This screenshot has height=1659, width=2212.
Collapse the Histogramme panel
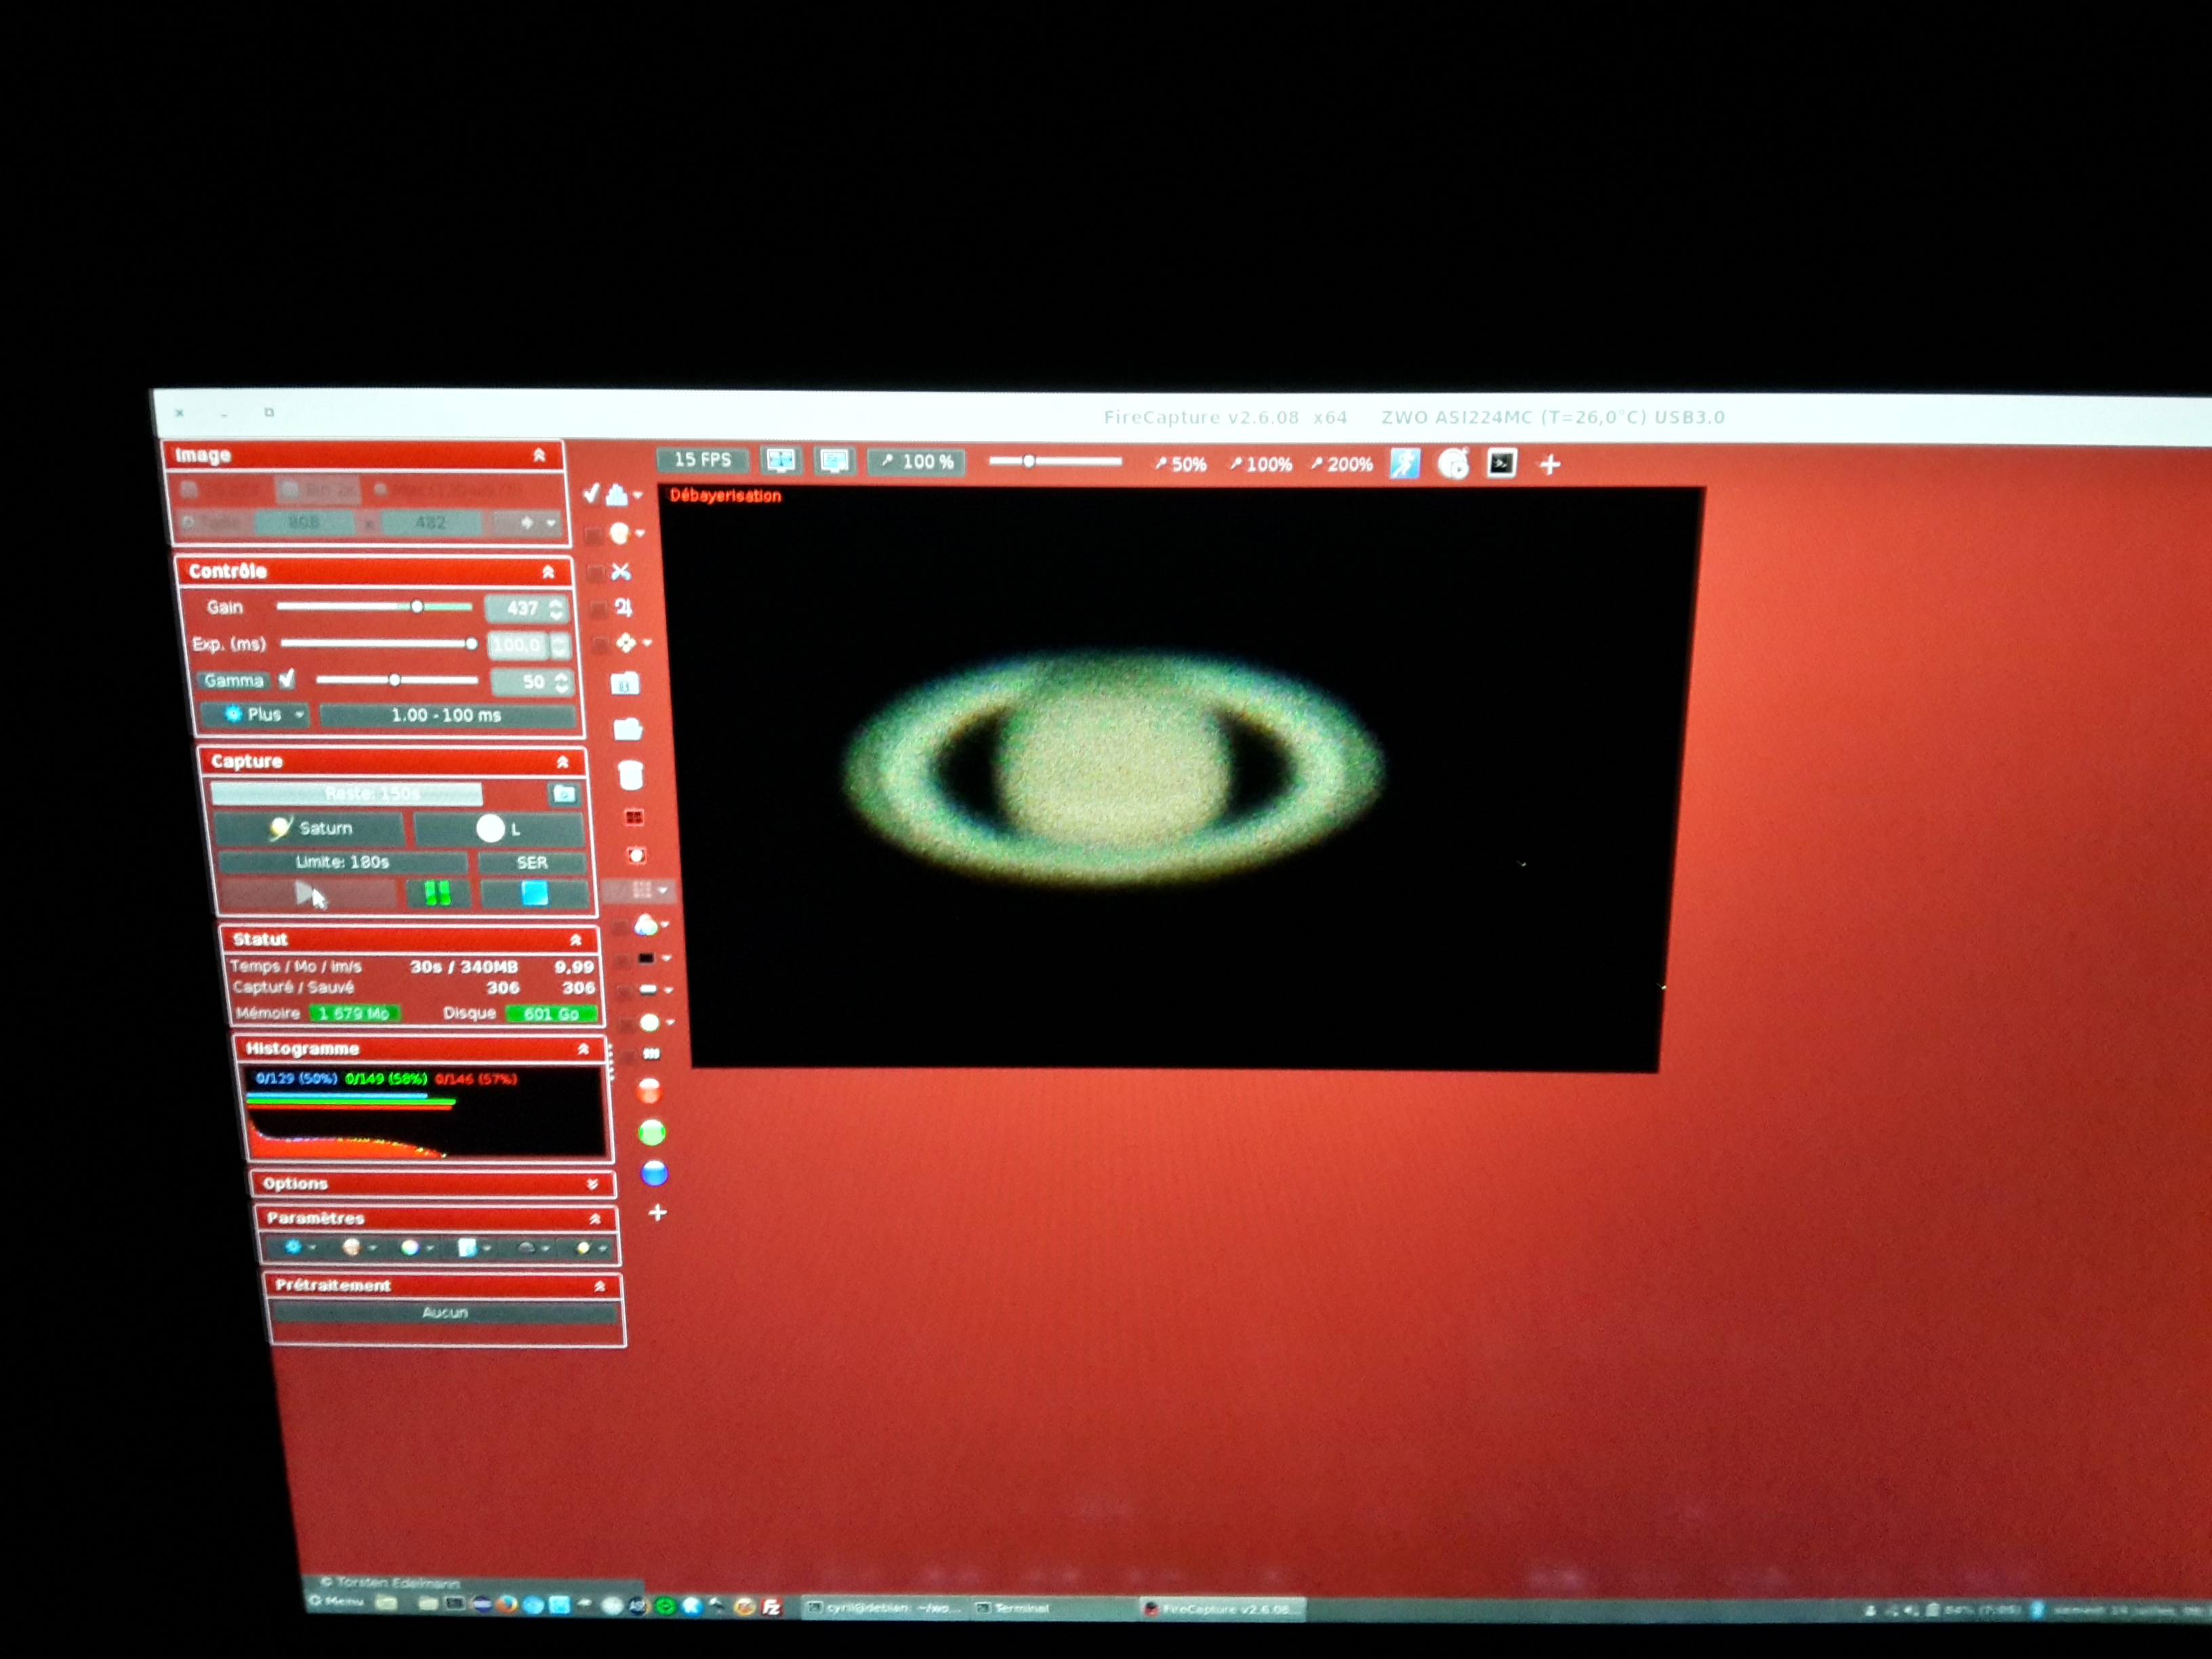583,1049
